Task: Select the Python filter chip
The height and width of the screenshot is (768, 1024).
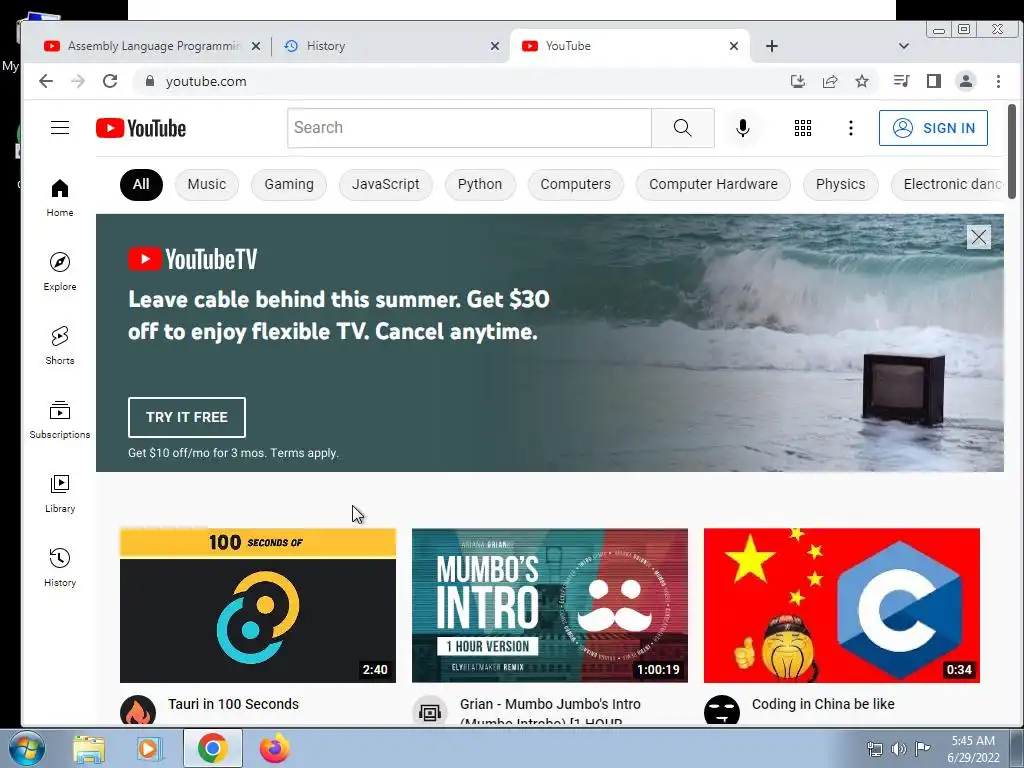Action: [x=480, y=185]
